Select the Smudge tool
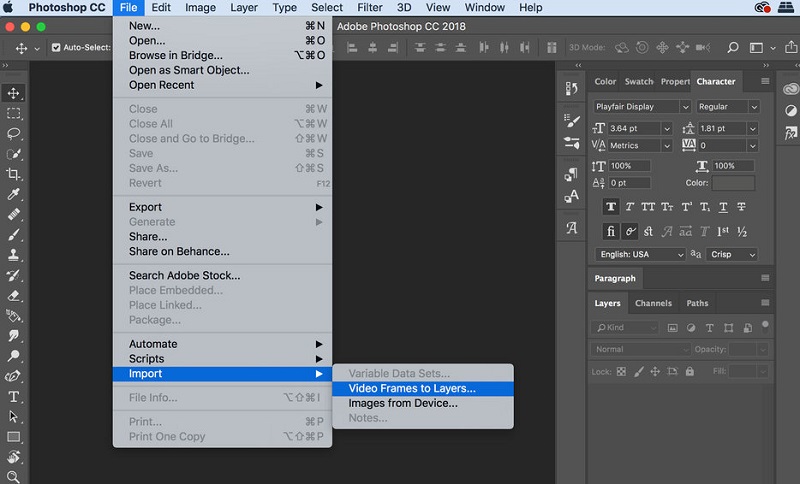The width and height of the screenshot is (800, 484). 14,336
